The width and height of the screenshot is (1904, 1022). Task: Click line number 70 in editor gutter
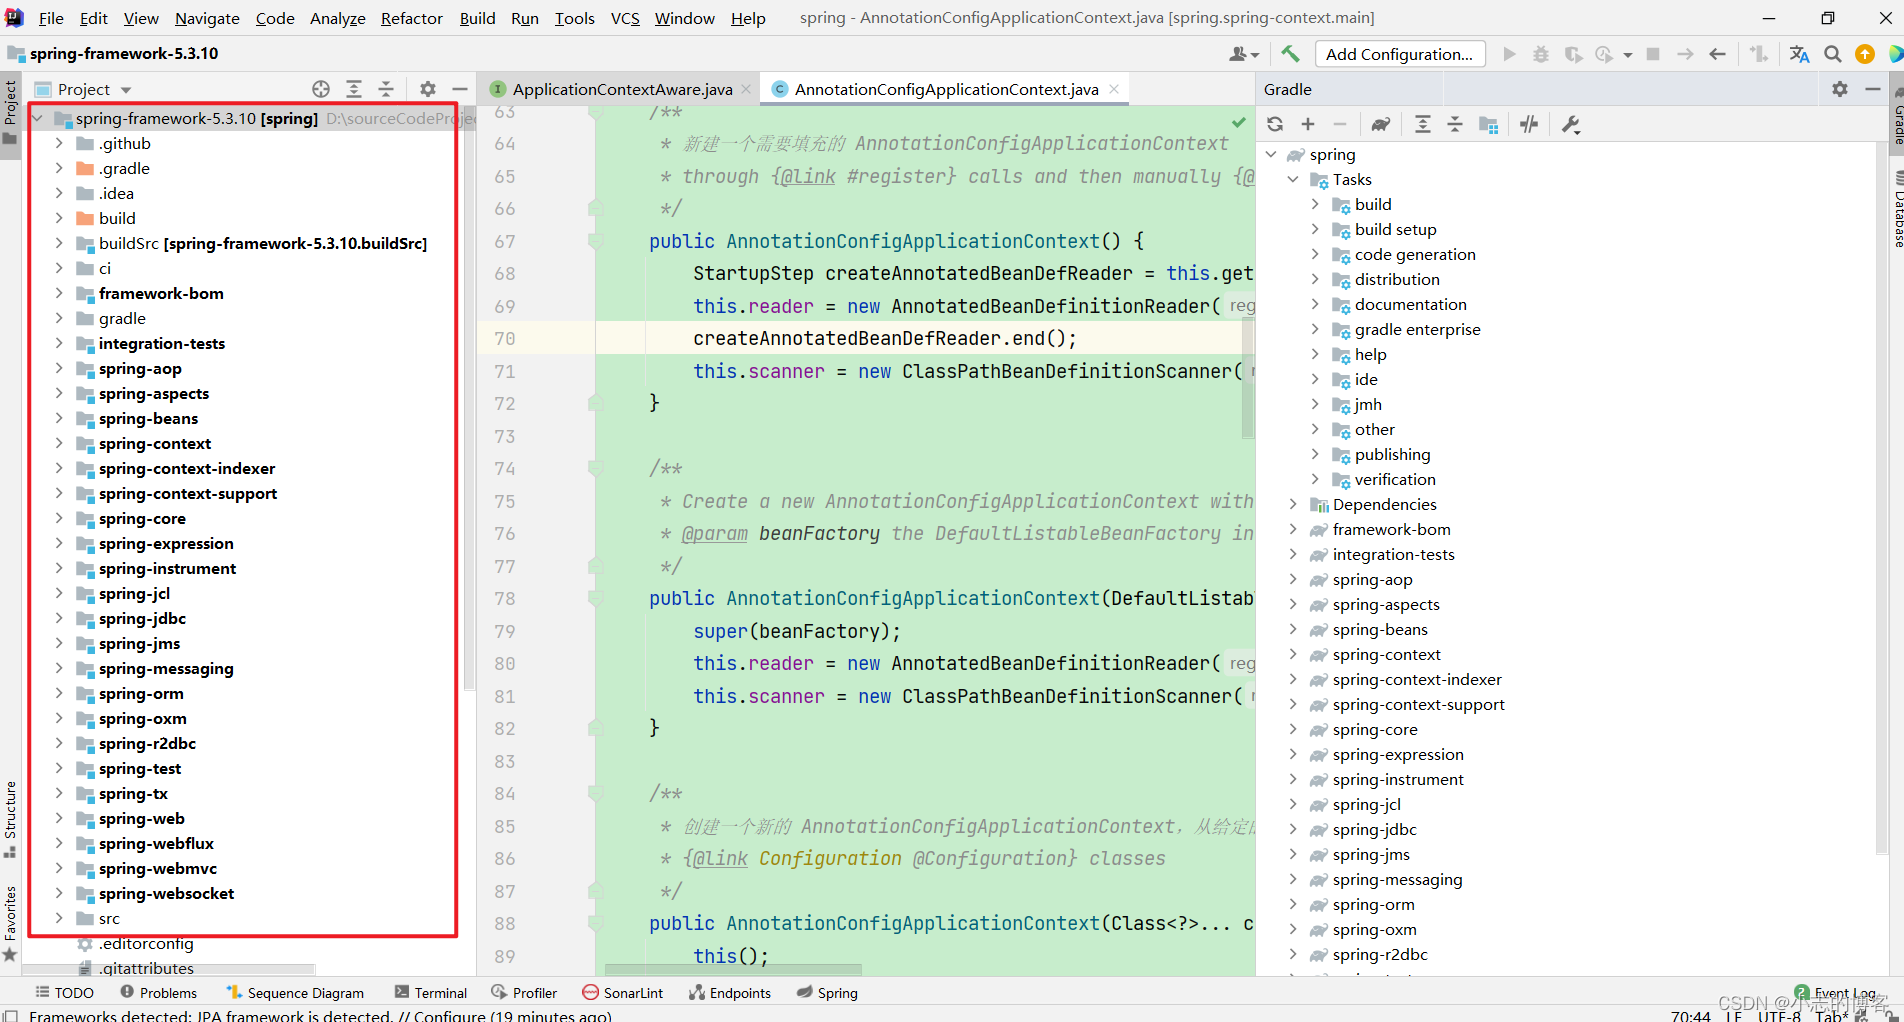(505, 338)
